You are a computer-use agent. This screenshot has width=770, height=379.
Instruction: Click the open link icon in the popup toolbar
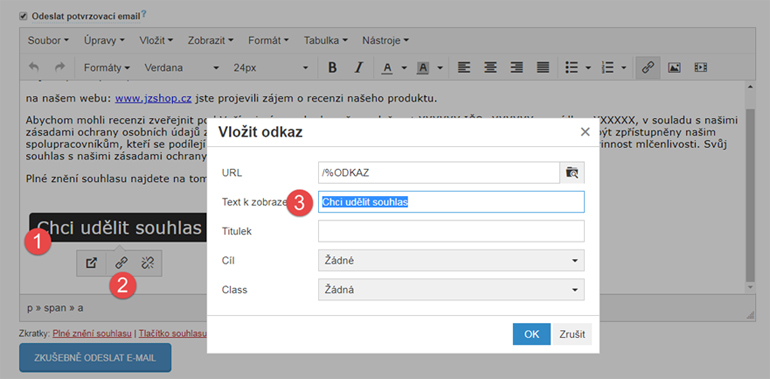coord(91,263)
